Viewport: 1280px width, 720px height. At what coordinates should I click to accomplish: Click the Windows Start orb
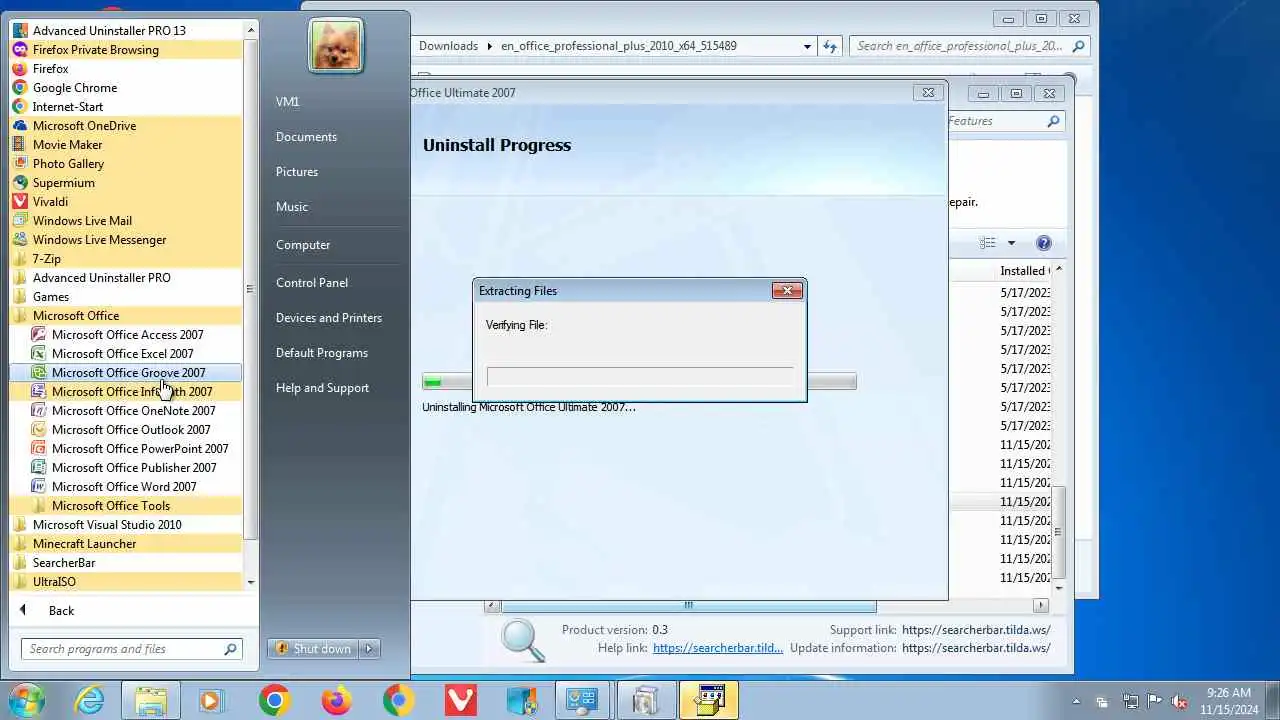click(27, 700)
